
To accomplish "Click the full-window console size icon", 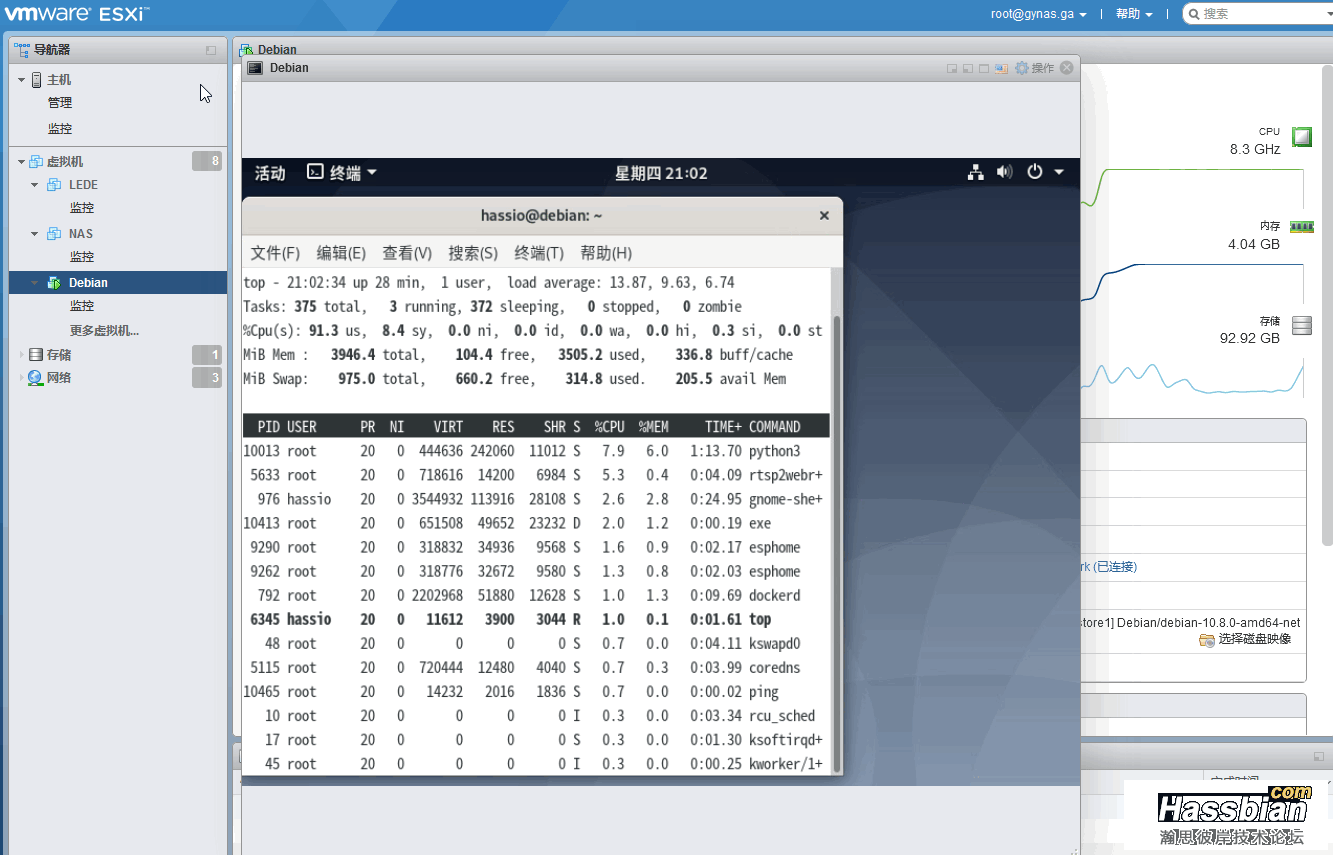I will [x=984, y=68].
